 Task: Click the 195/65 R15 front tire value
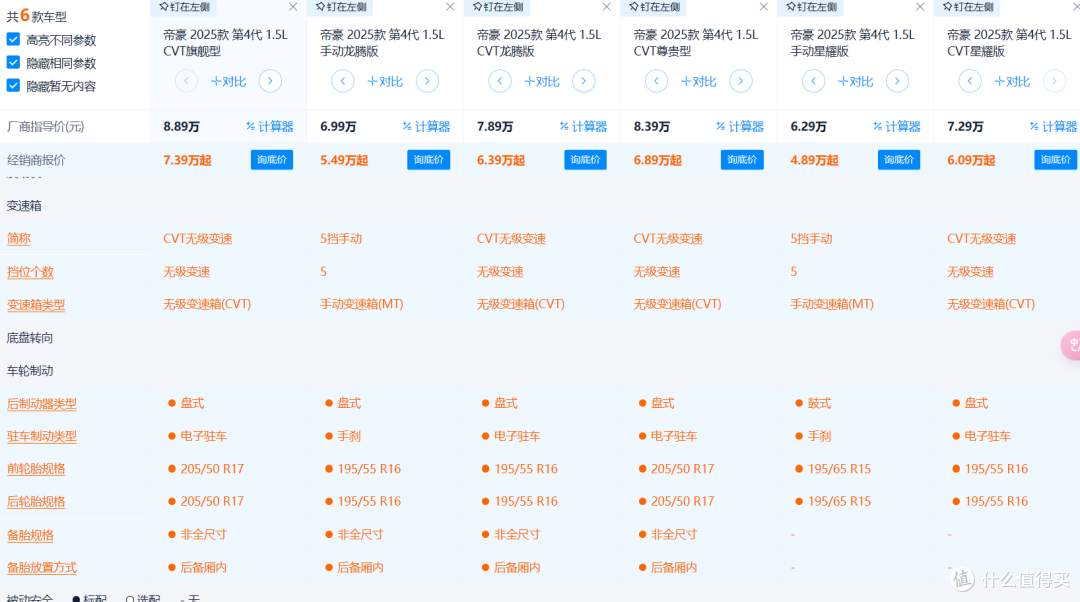(x=839, y=469)
